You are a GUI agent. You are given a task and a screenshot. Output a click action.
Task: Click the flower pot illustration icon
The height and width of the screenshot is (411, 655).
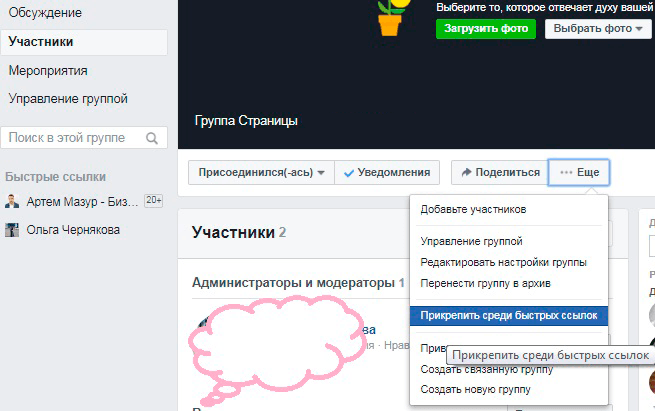392,15
